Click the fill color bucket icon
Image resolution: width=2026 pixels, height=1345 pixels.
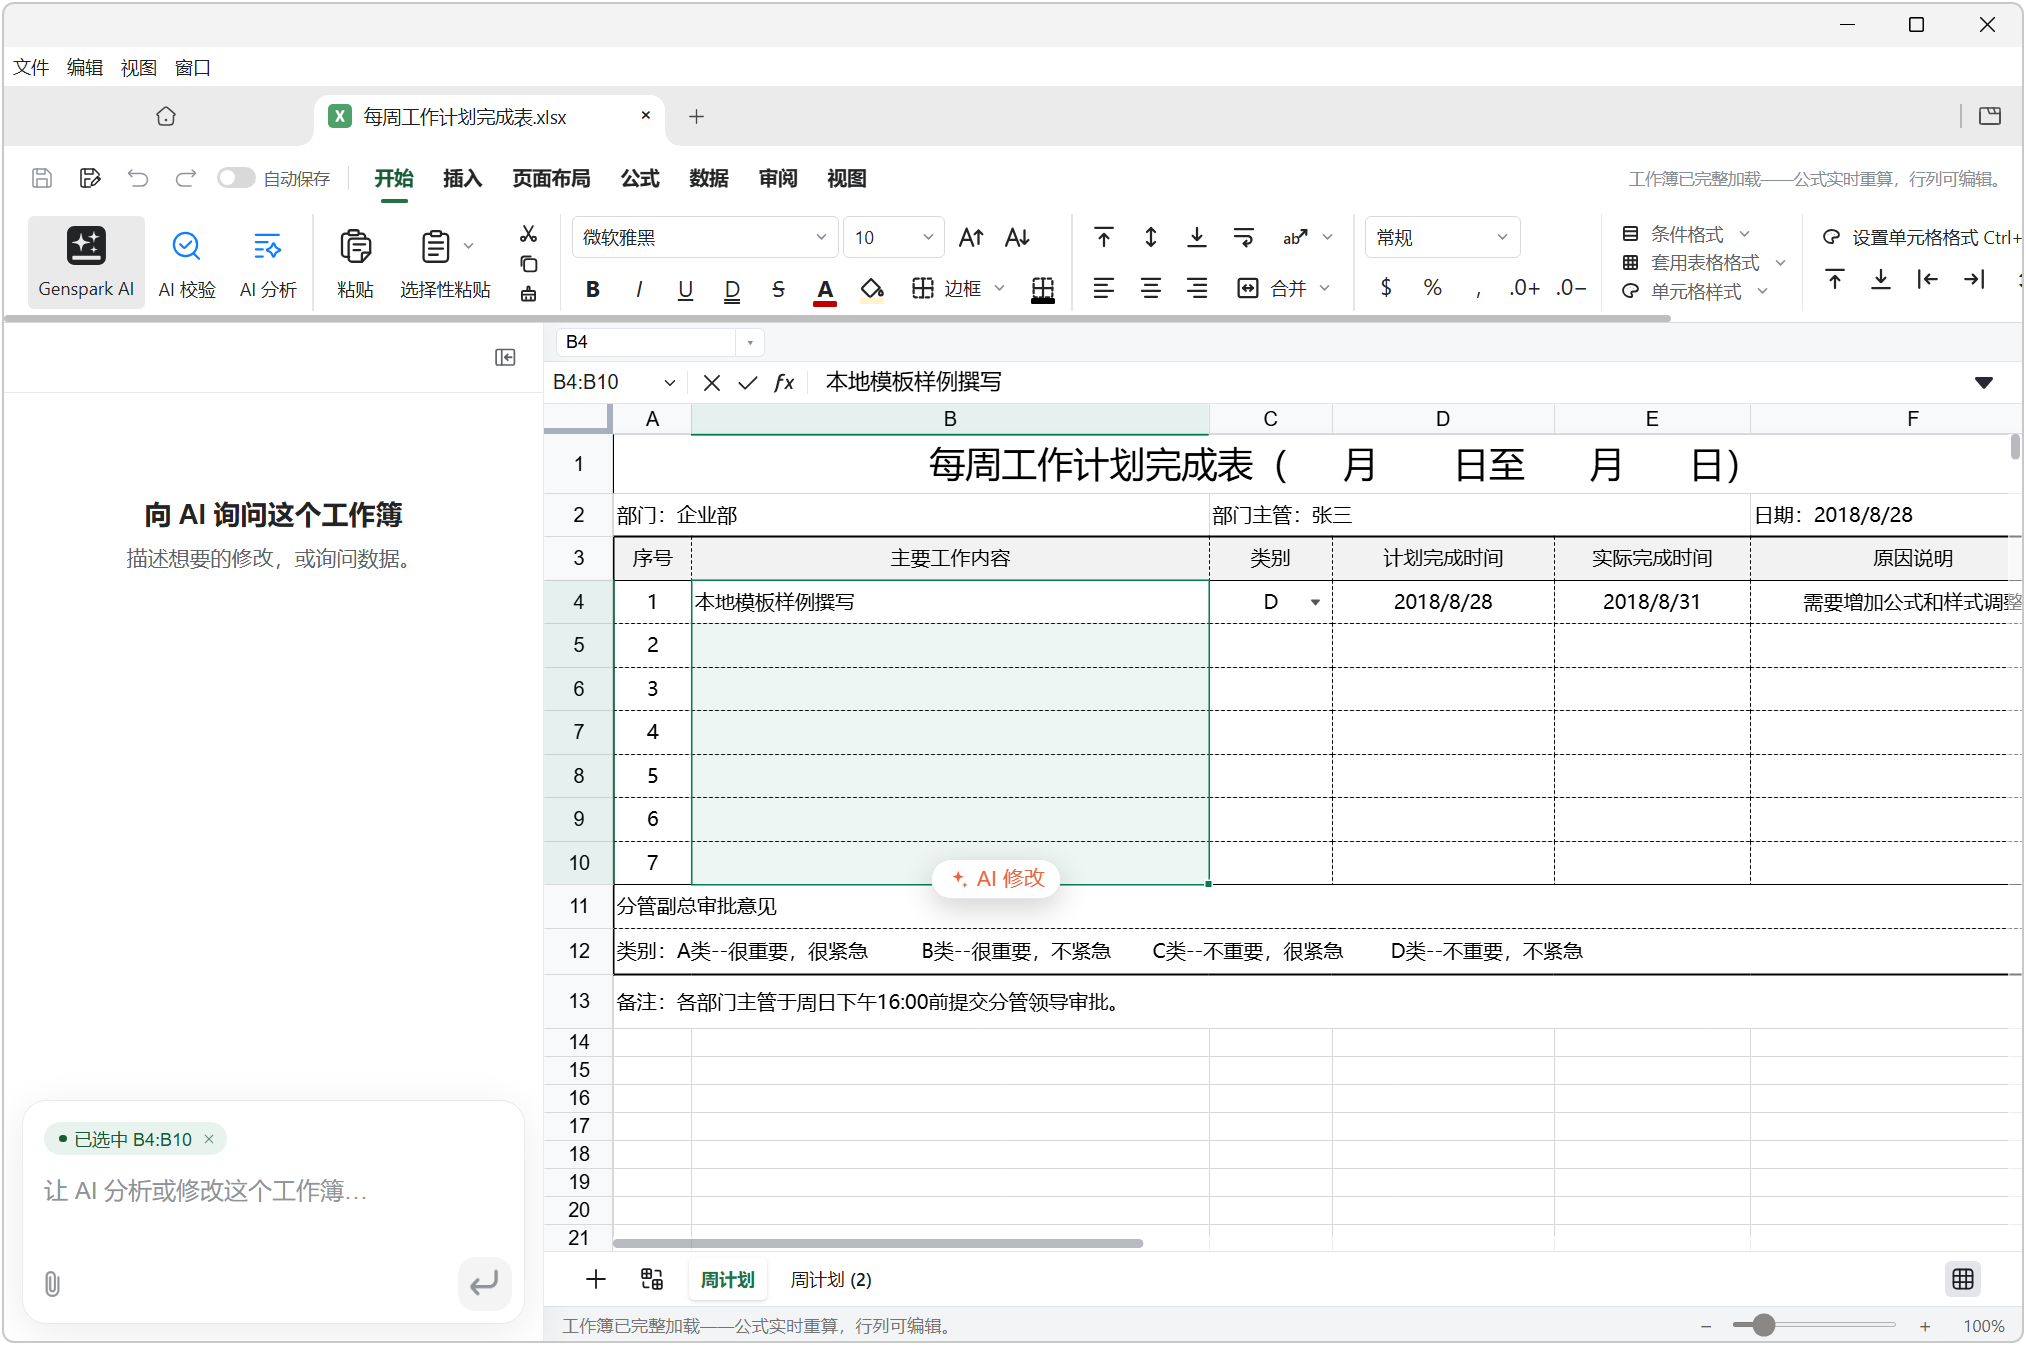[872, 289]
